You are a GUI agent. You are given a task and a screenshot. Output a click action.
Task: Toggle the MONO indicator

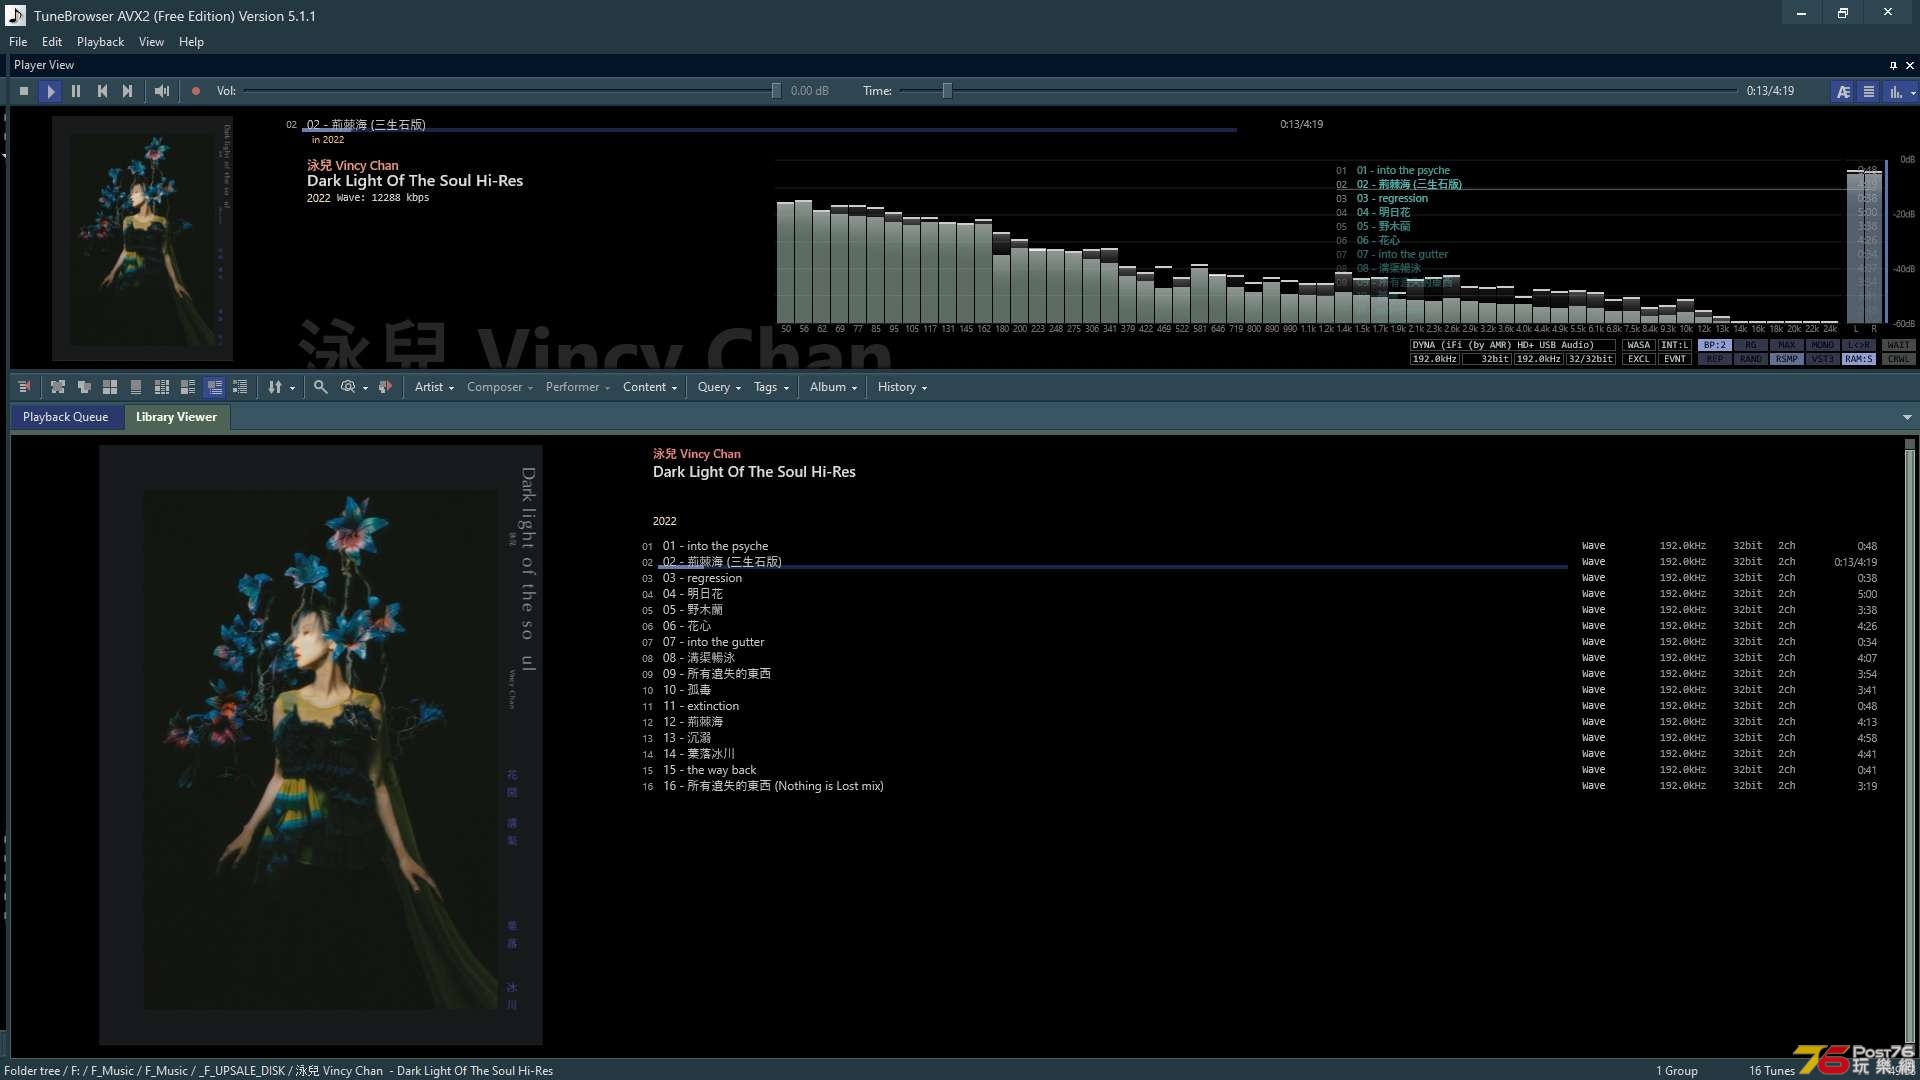1823,345
